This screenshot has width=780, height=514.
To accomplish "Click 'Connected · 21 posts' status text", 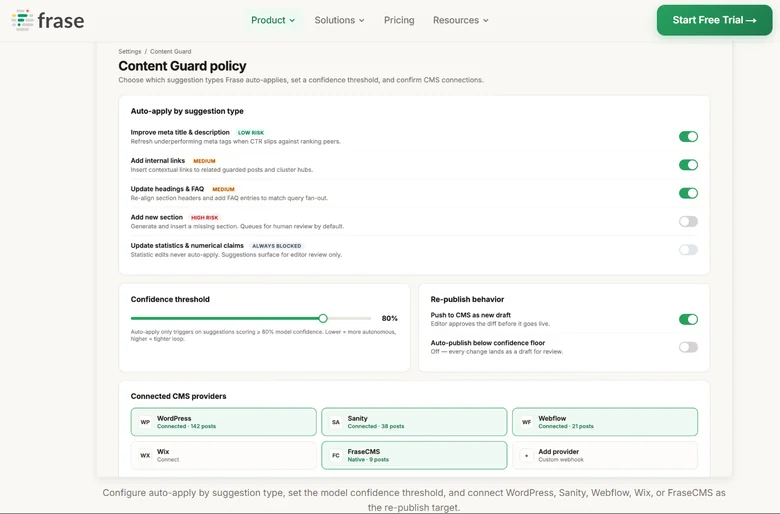I will [566, 426].
